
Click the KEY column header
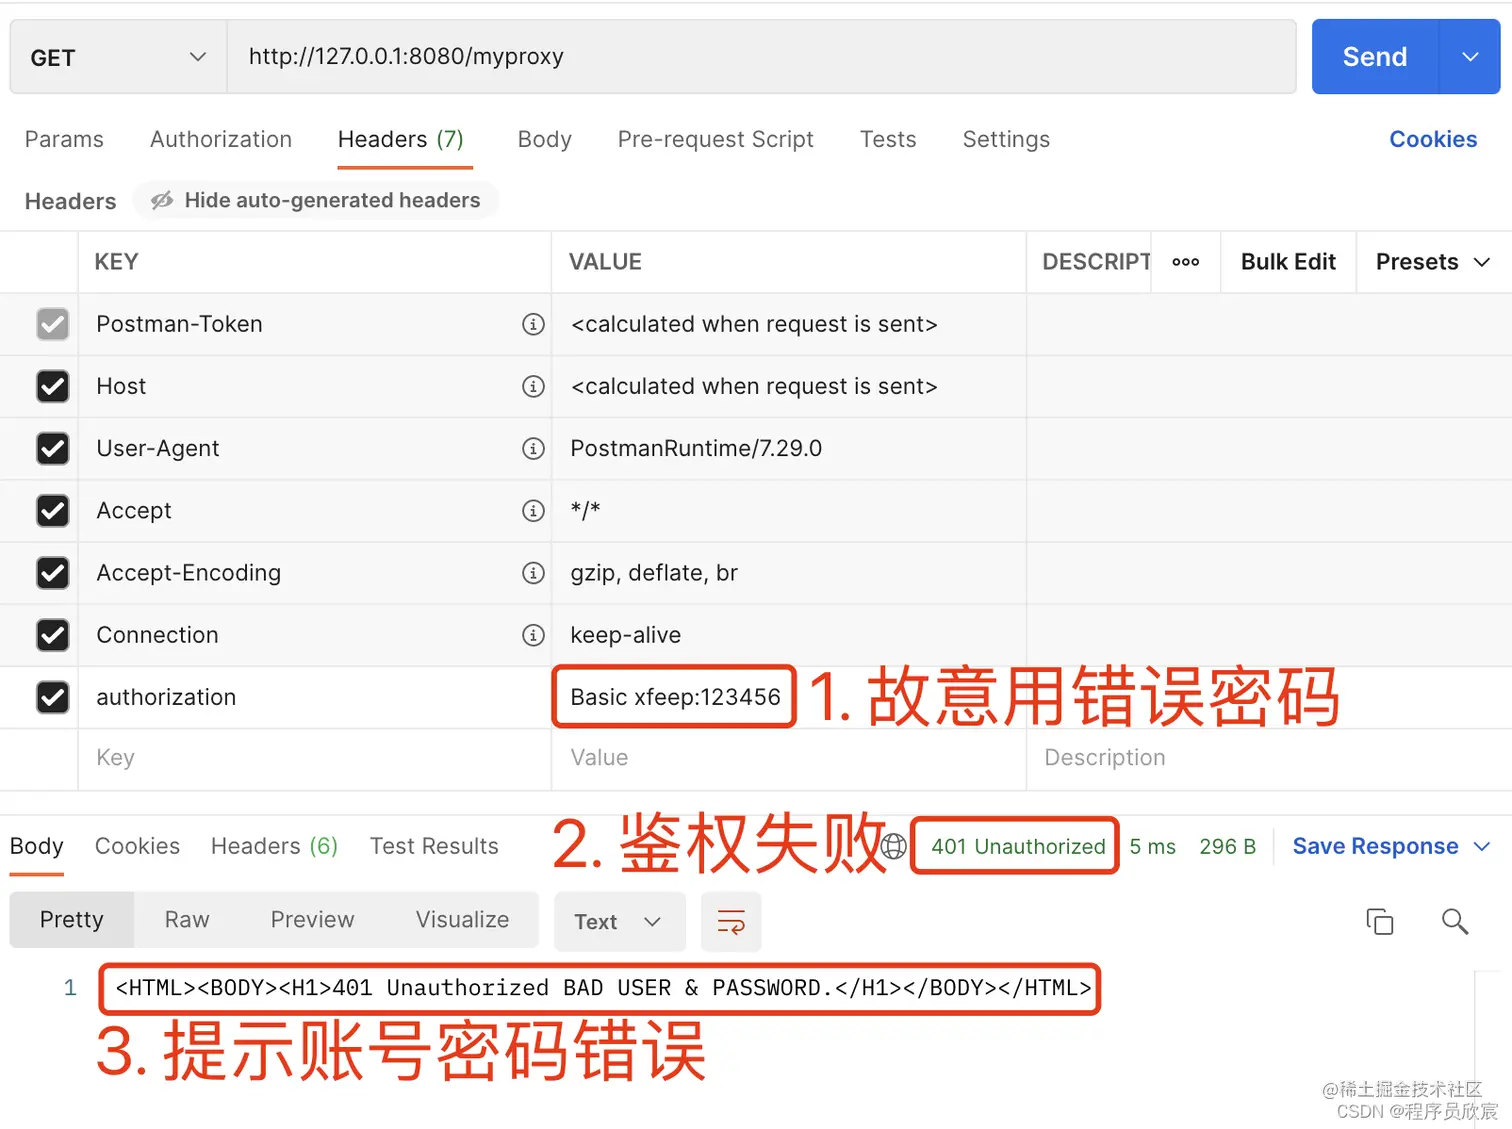point(116,262)
